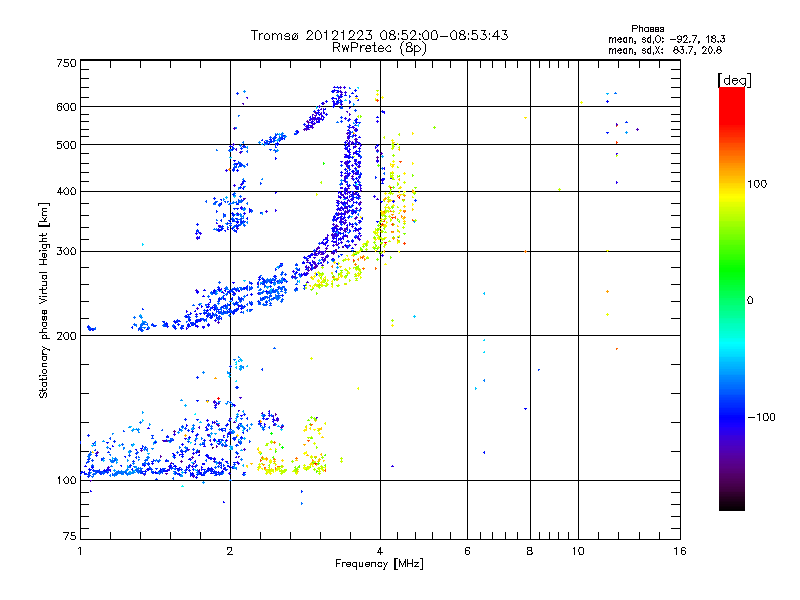Click the y-axis tick label '500'

tap(67, 145)
